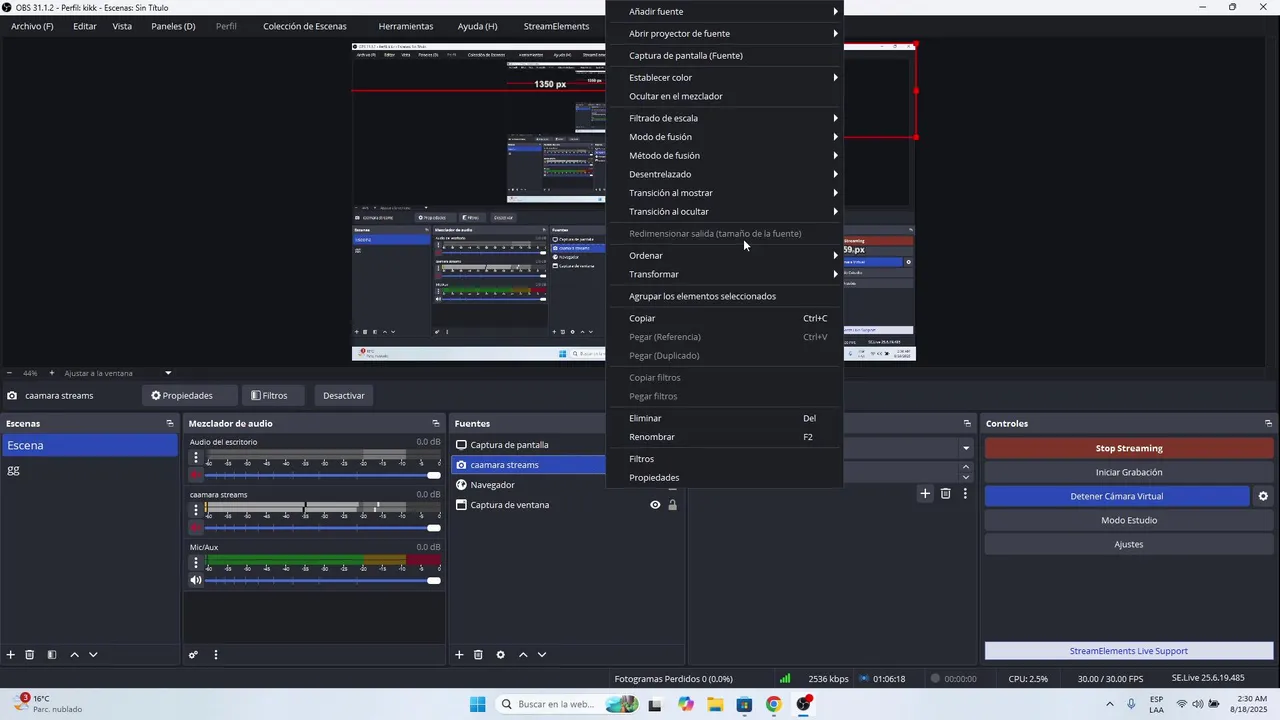Click the Desactivar button in source toolbar
Image resolution: width=1280 pixels, height=720 pixels.
[344, 395]
